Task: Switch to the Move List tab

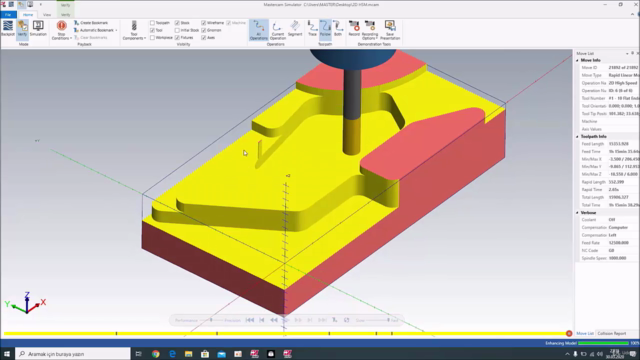Action: click(585, 333)
